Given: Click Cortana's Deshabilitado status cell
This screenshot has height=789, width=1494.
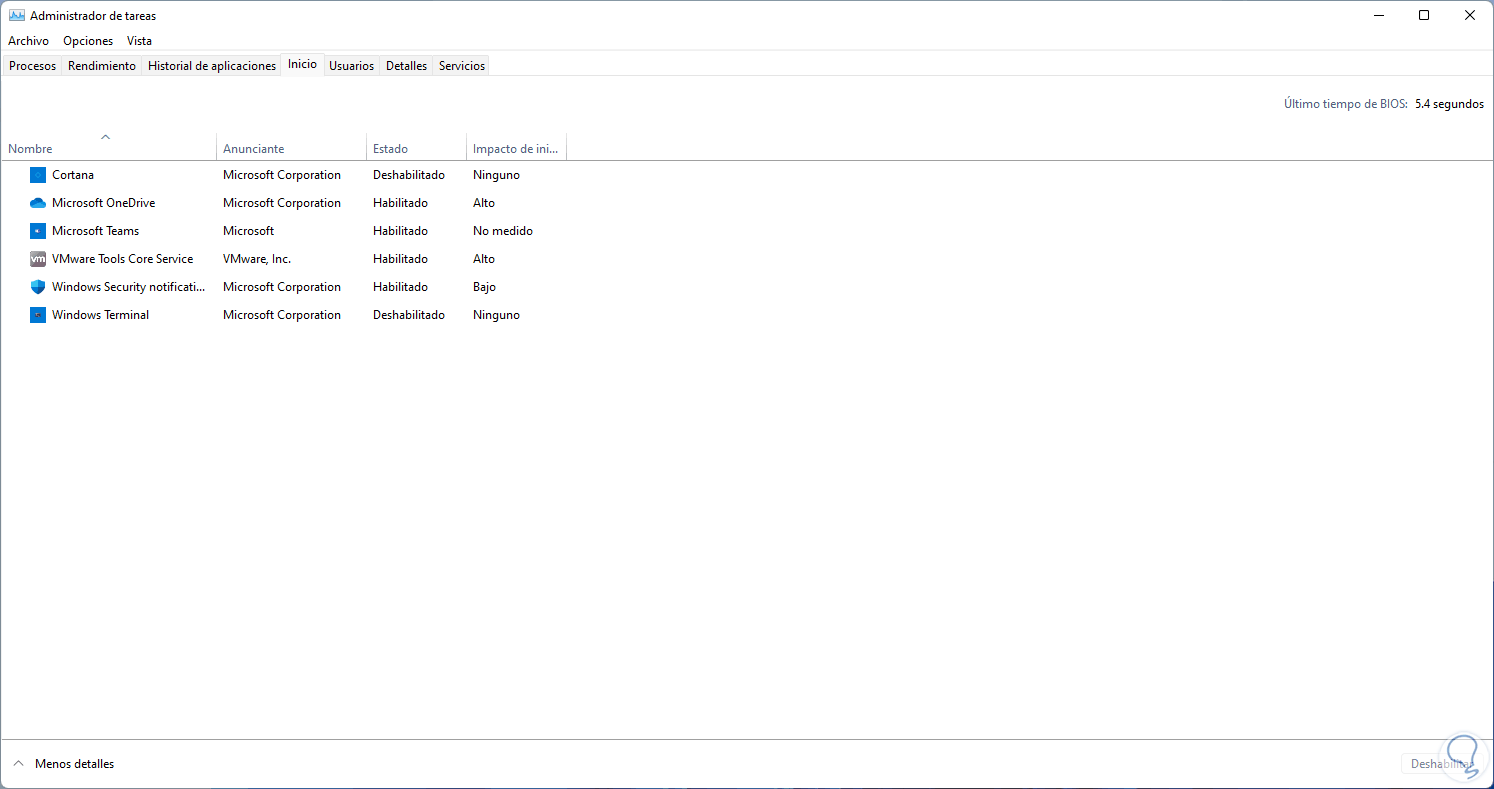Looking at the screenshot, I should click(409, 175).
